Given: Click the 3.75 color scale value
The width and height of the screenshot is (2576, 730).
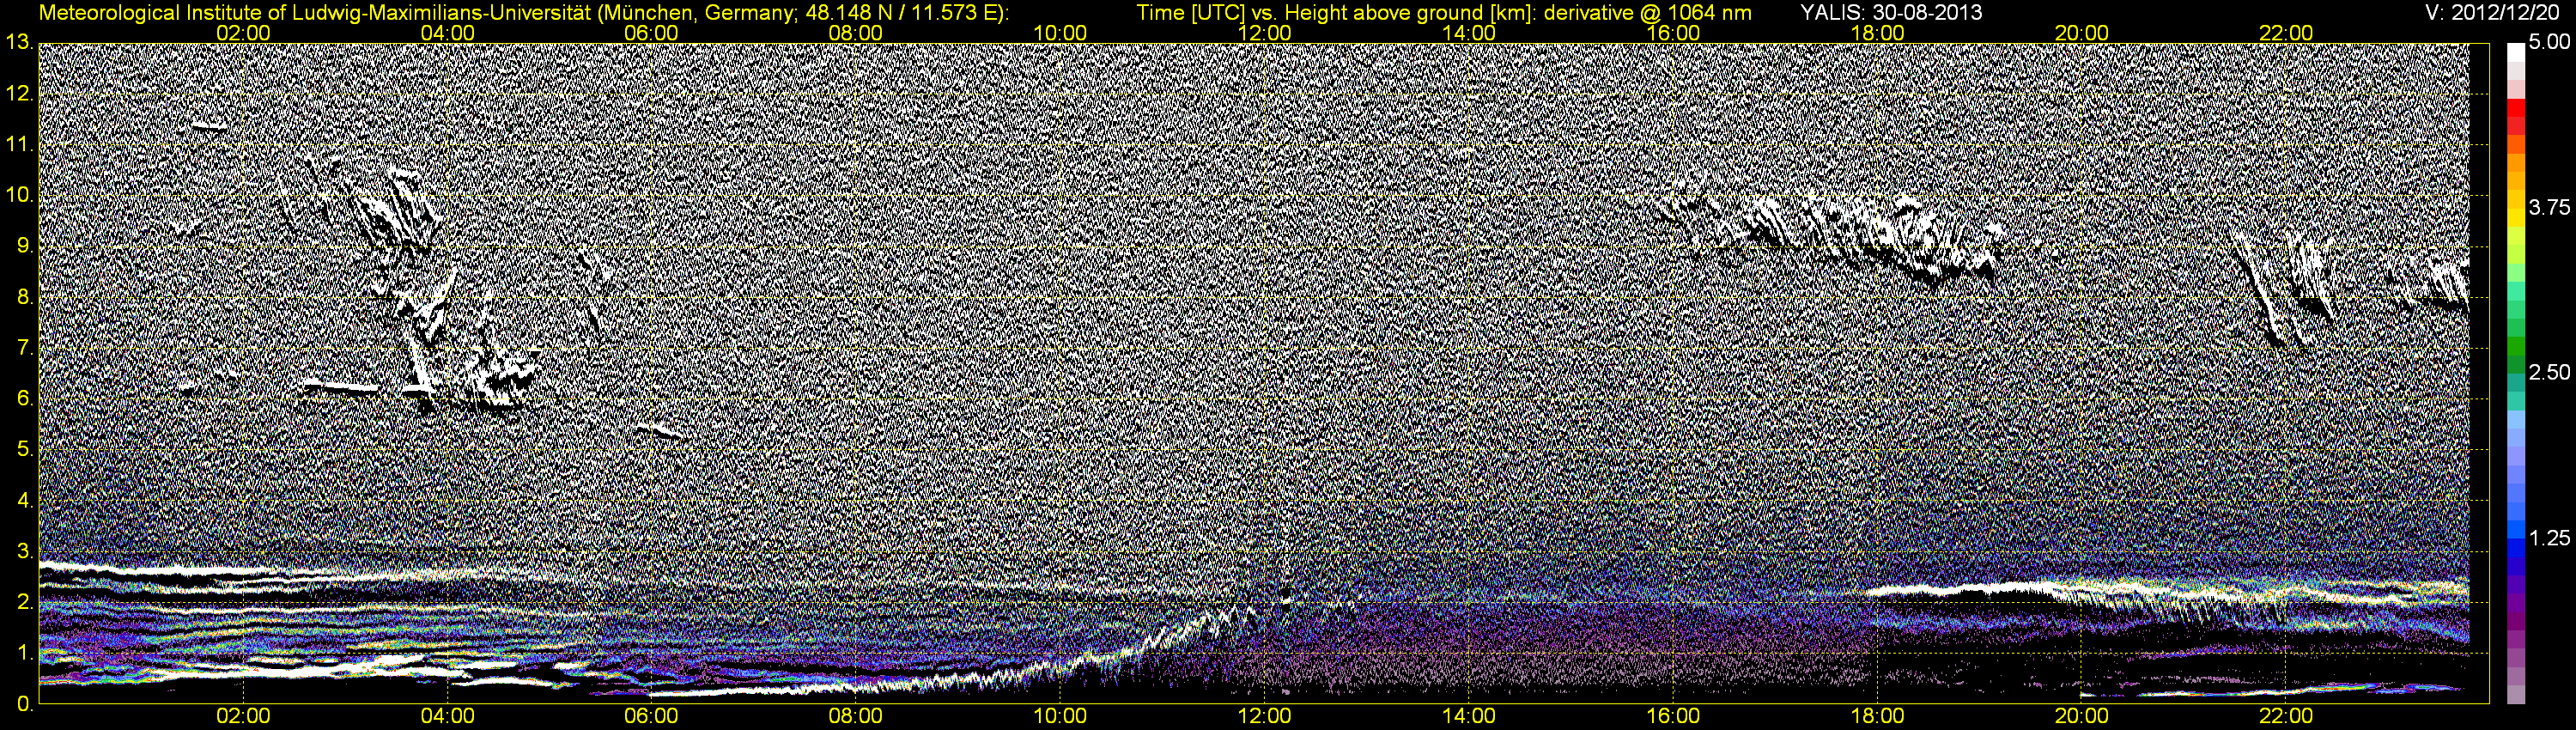Looking at the screenshot, I should (2549, 208).
